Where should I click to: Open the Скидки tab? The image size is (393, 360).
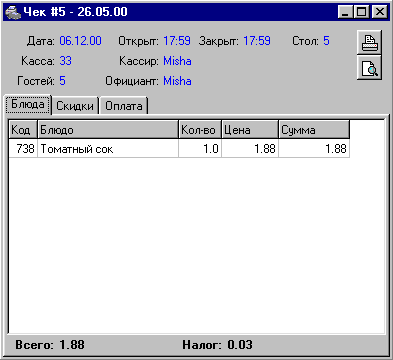point(75,106)
